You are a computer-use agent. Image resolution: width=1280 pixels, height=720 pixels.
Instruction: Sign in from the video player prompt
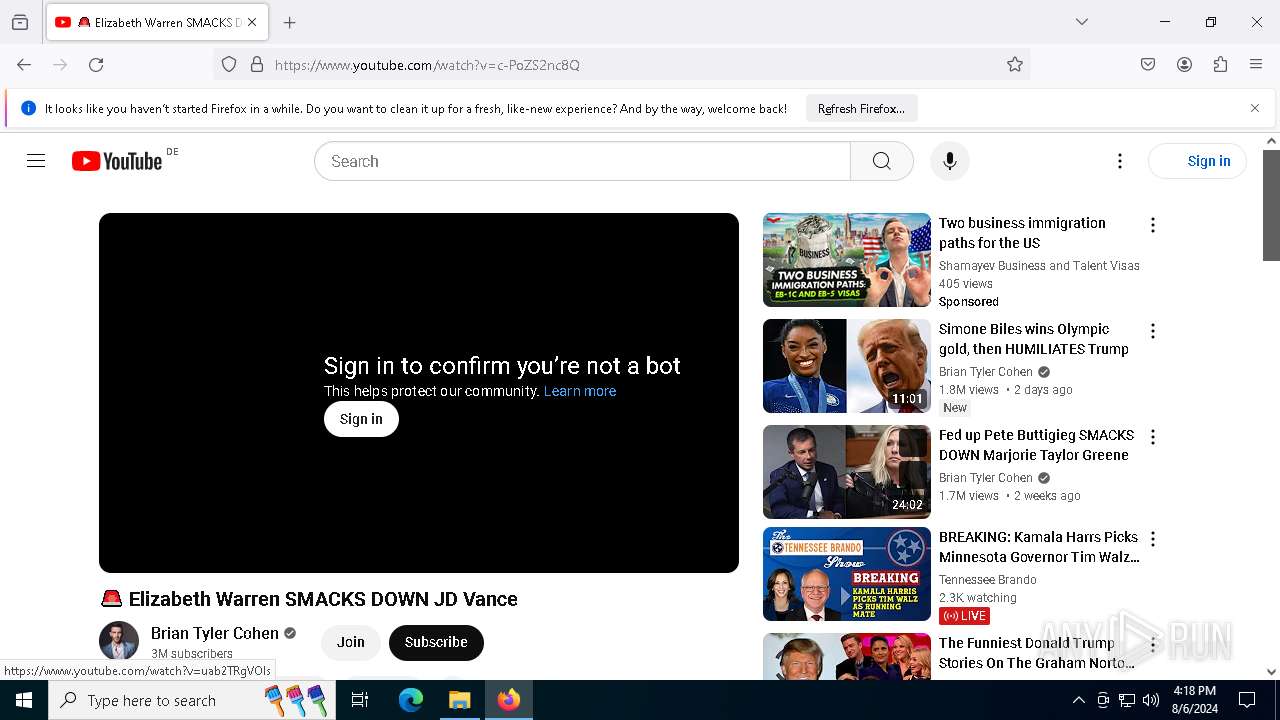click(x=361, y=419)
